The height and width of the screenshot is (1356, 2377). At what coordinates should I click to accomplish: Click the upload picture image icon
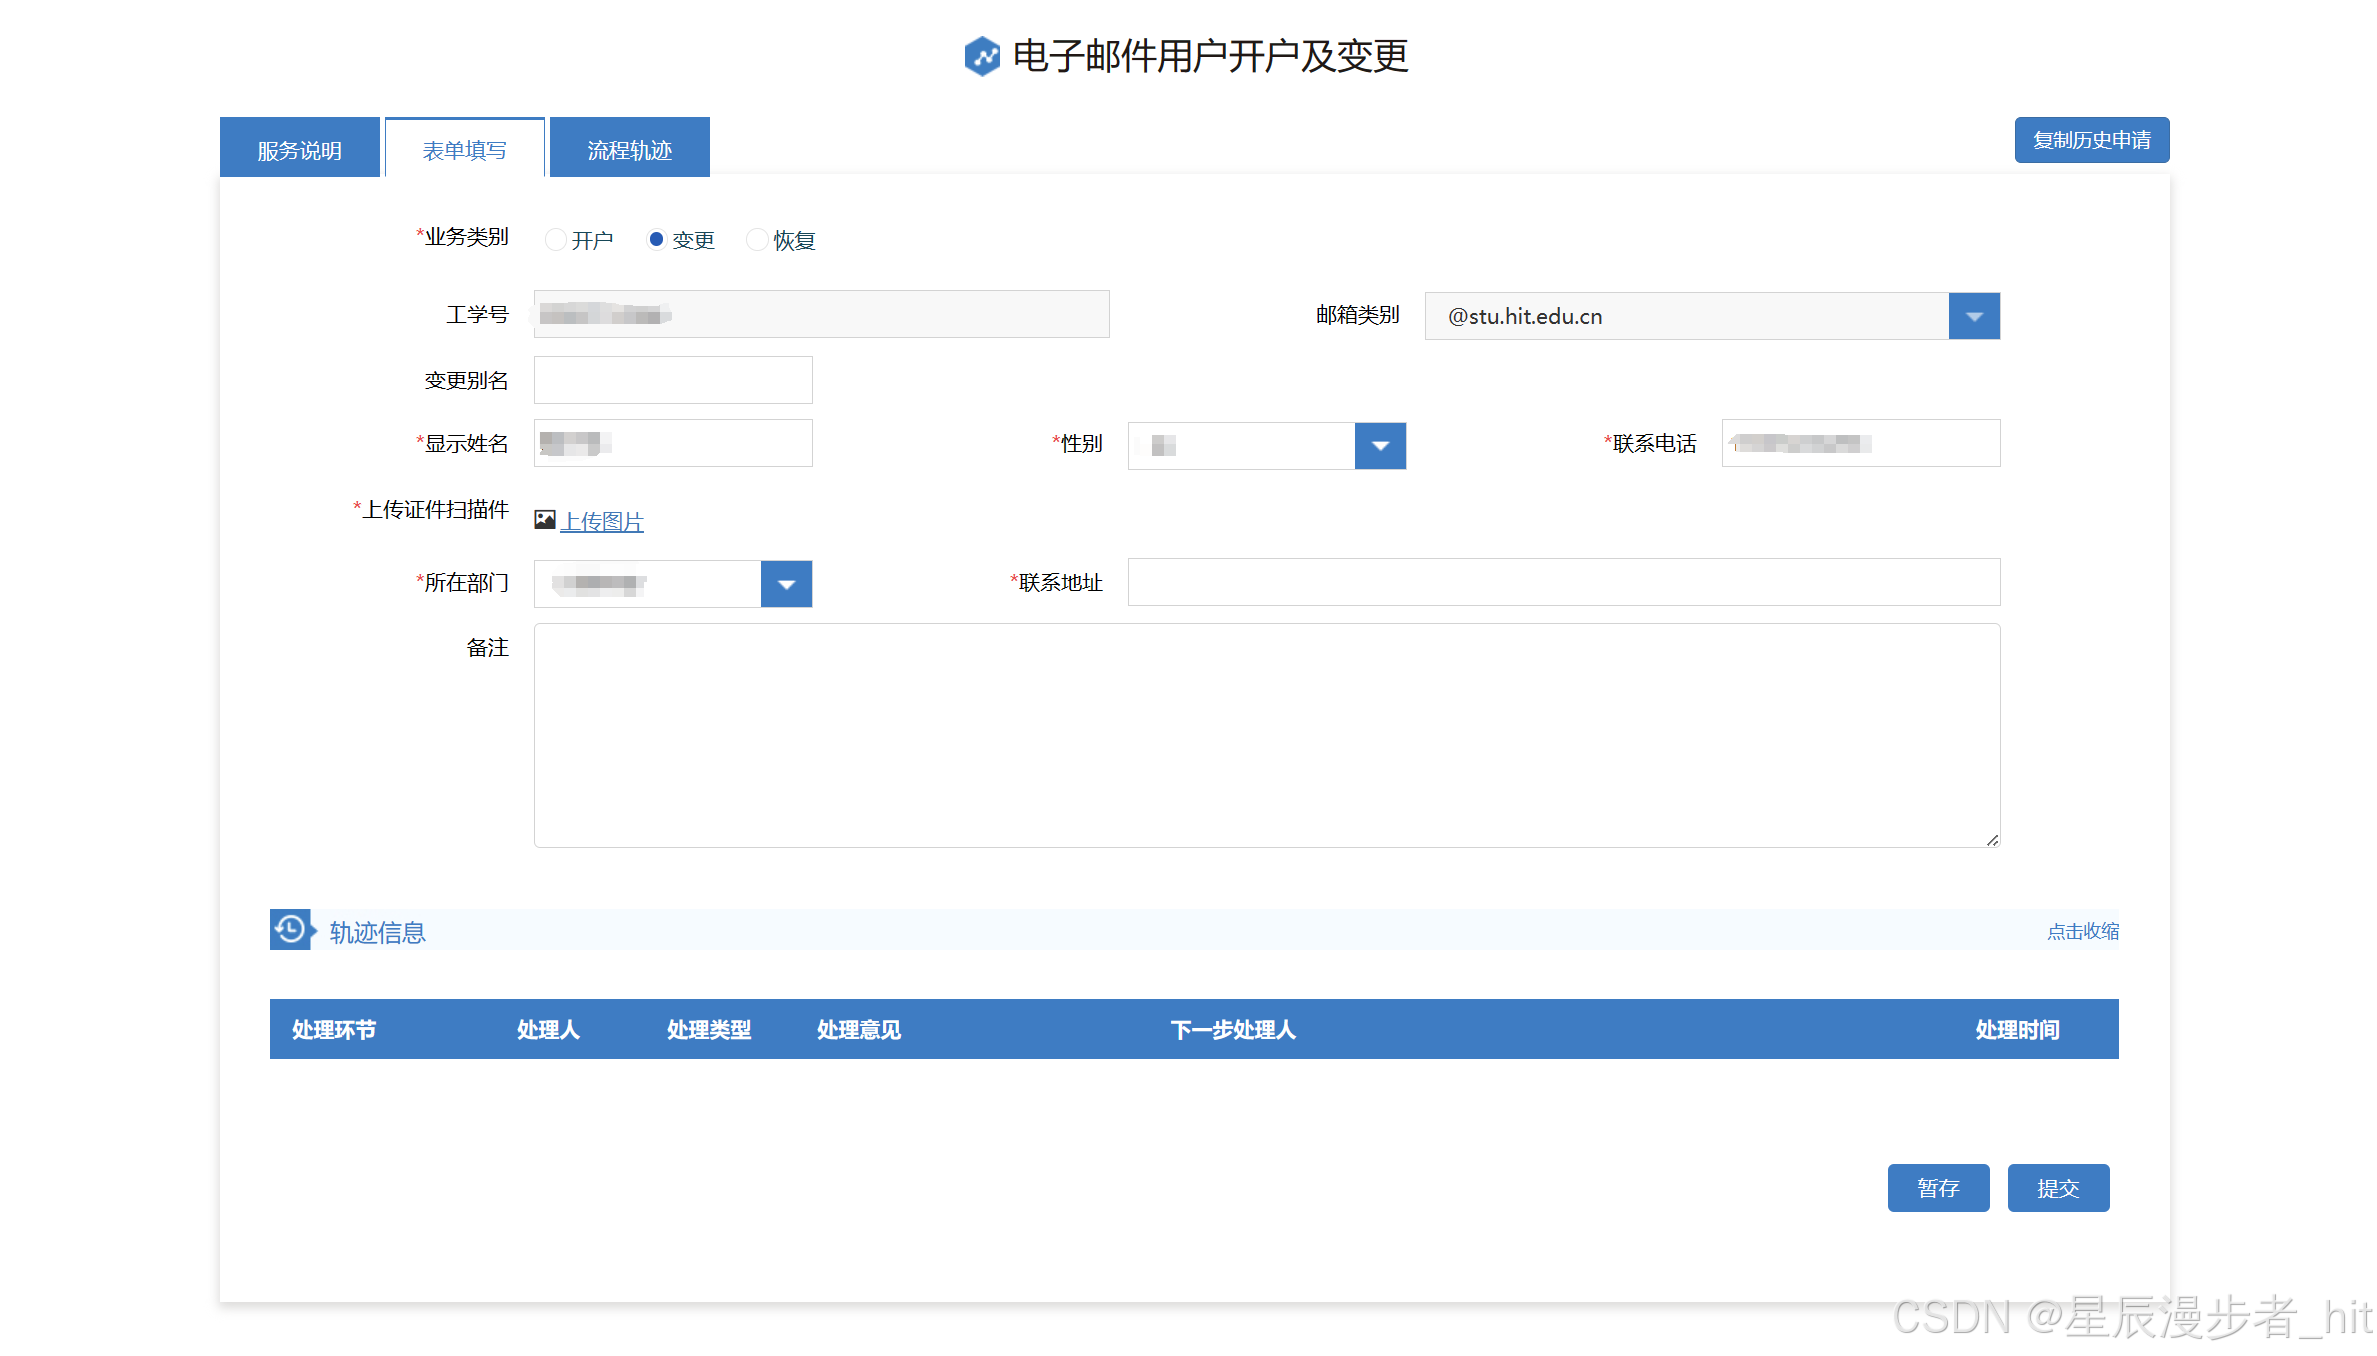[x=545, y=520]
